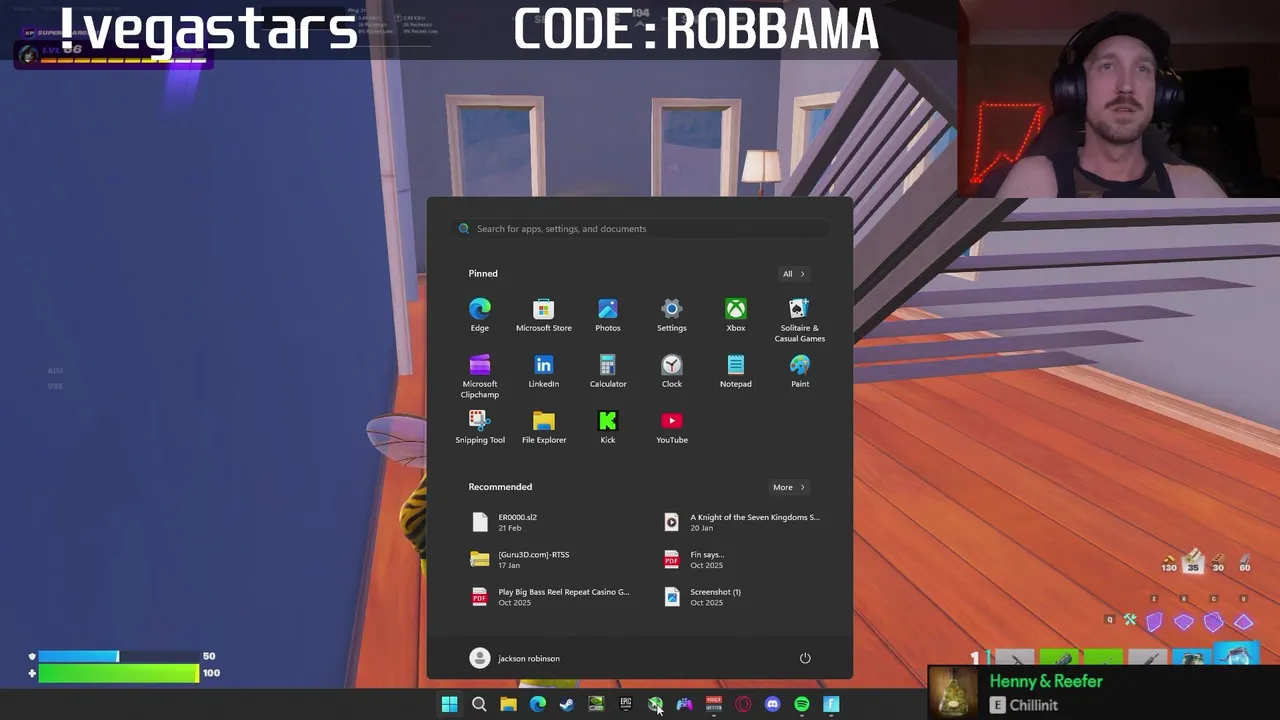Launch Microsoft Clipchamp
This screenshot has width=1280, height=720.
point(480,376)
